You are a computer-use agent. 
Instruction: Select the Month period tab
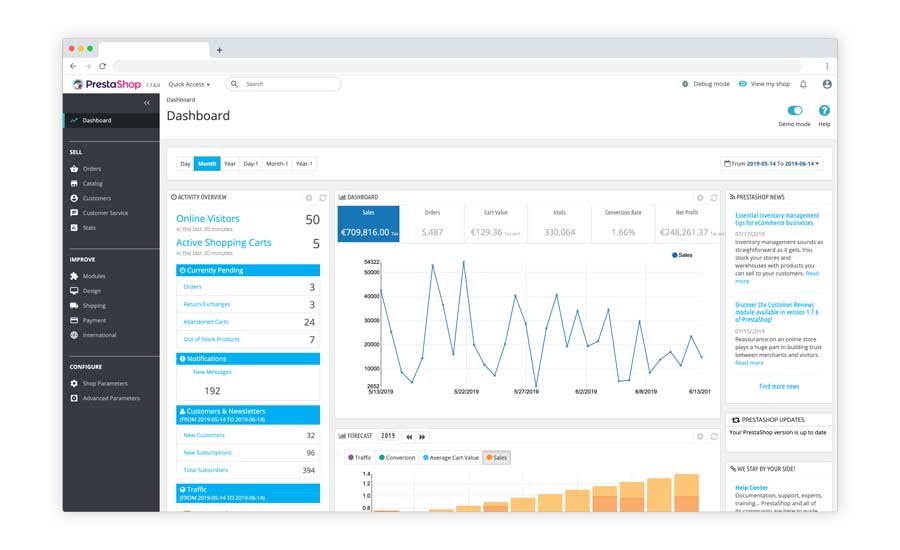(x=207, y=164)
